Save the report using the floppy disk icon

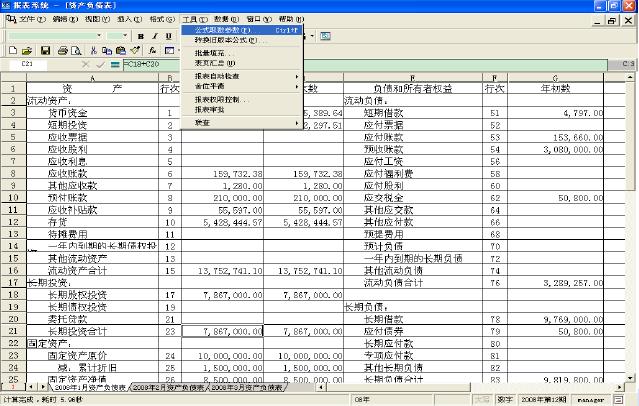[x=45, y=50]
